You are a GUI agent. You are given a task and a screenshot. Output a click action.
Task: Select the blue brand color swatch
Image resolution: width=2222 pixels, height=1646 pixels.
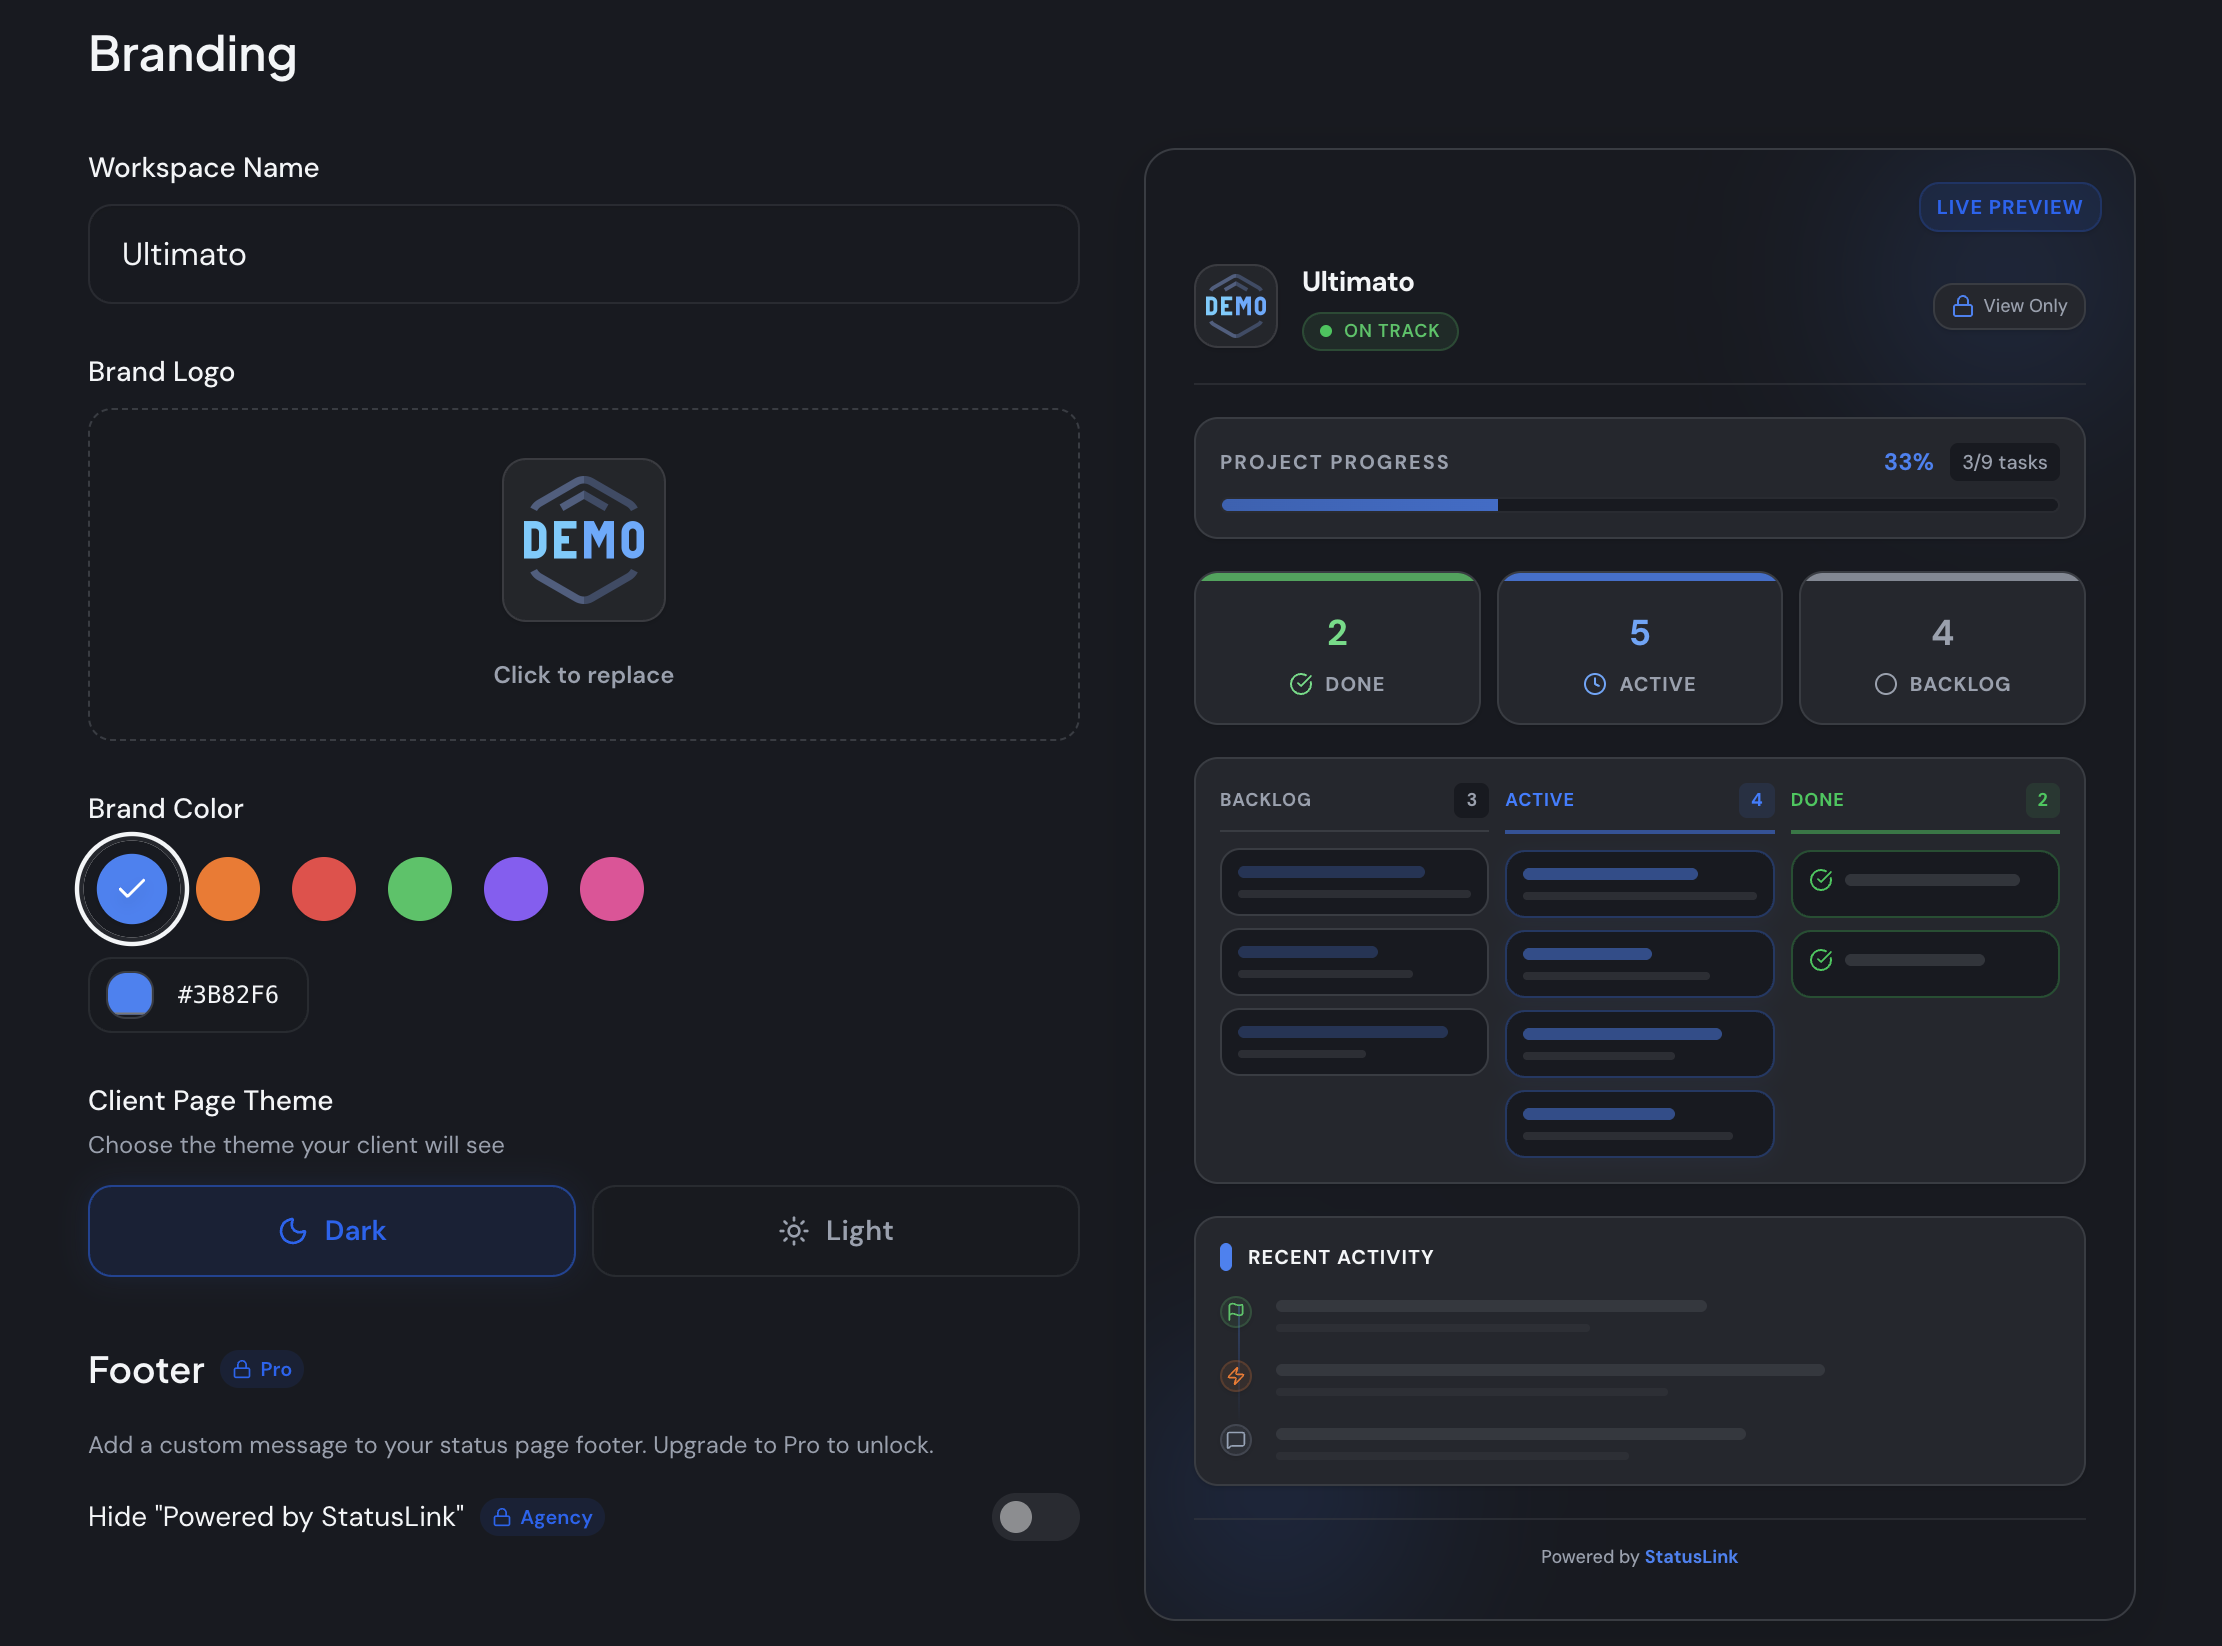[132, 889]
